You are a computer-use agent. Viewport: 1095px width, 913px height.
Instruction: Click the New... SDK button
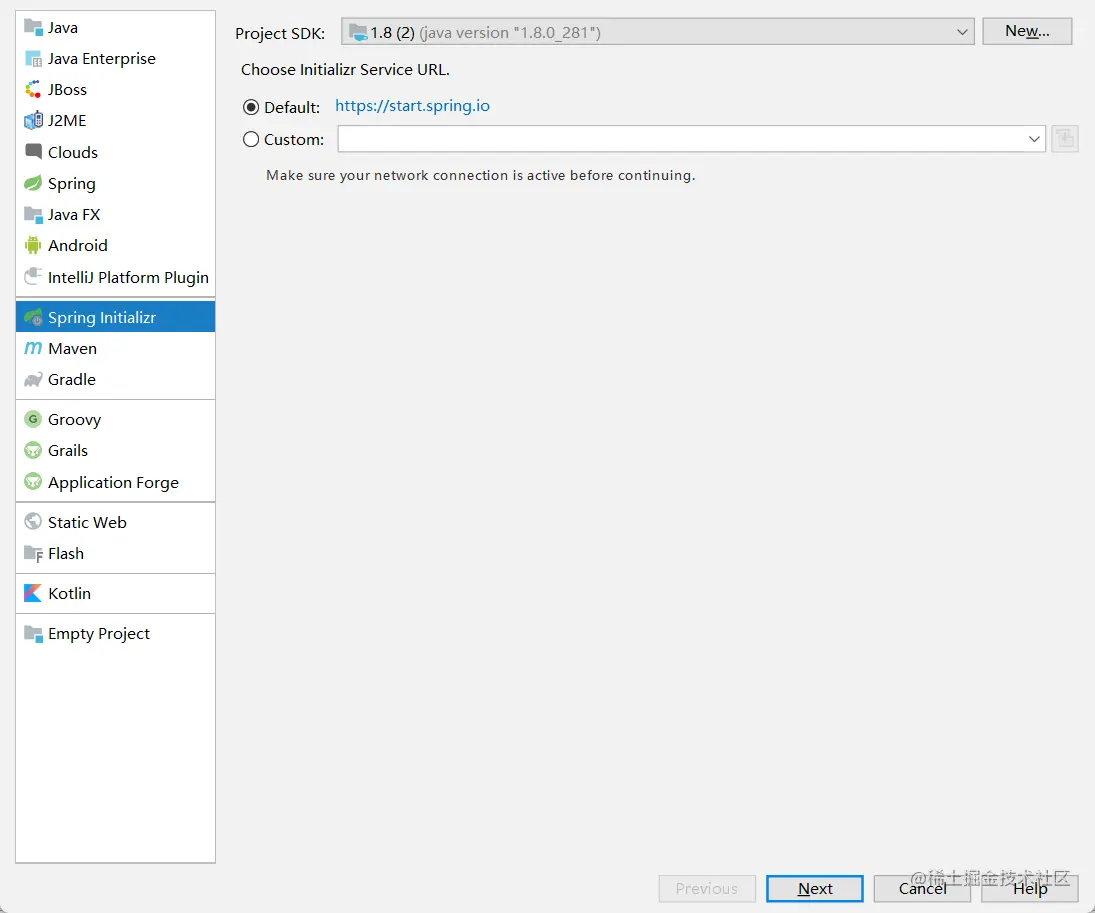click(1027, 31)
